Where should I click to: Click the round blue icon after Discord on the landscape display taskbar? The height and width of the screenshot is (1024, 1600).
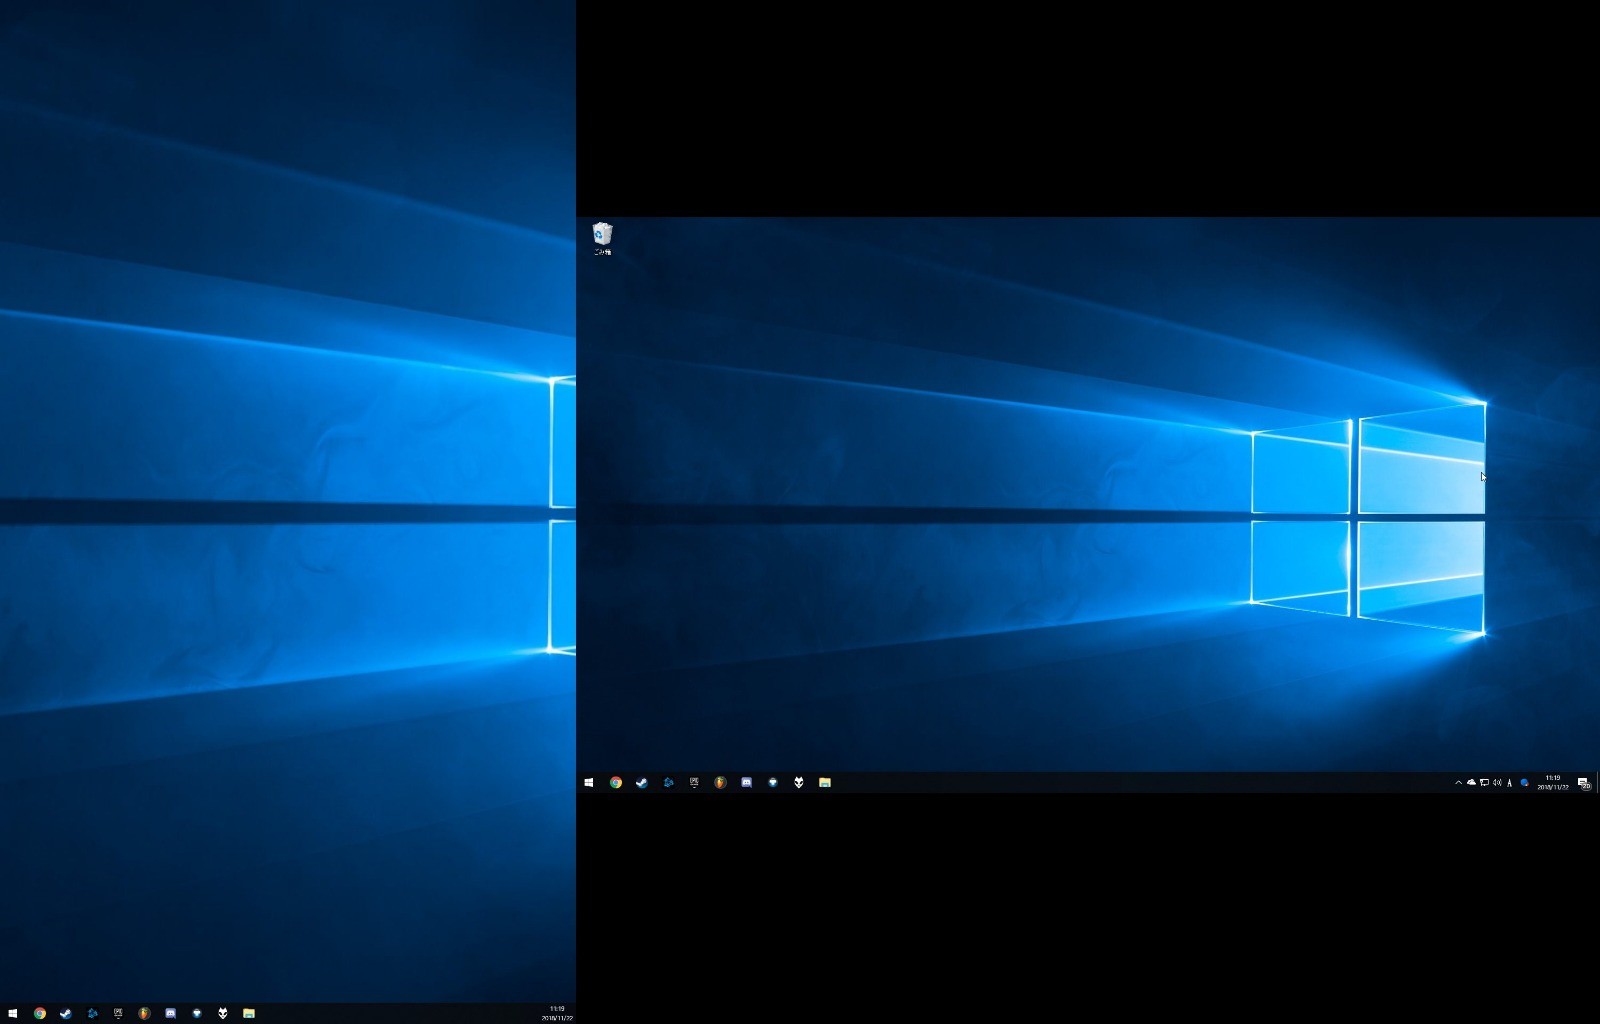tap(772, 783)
